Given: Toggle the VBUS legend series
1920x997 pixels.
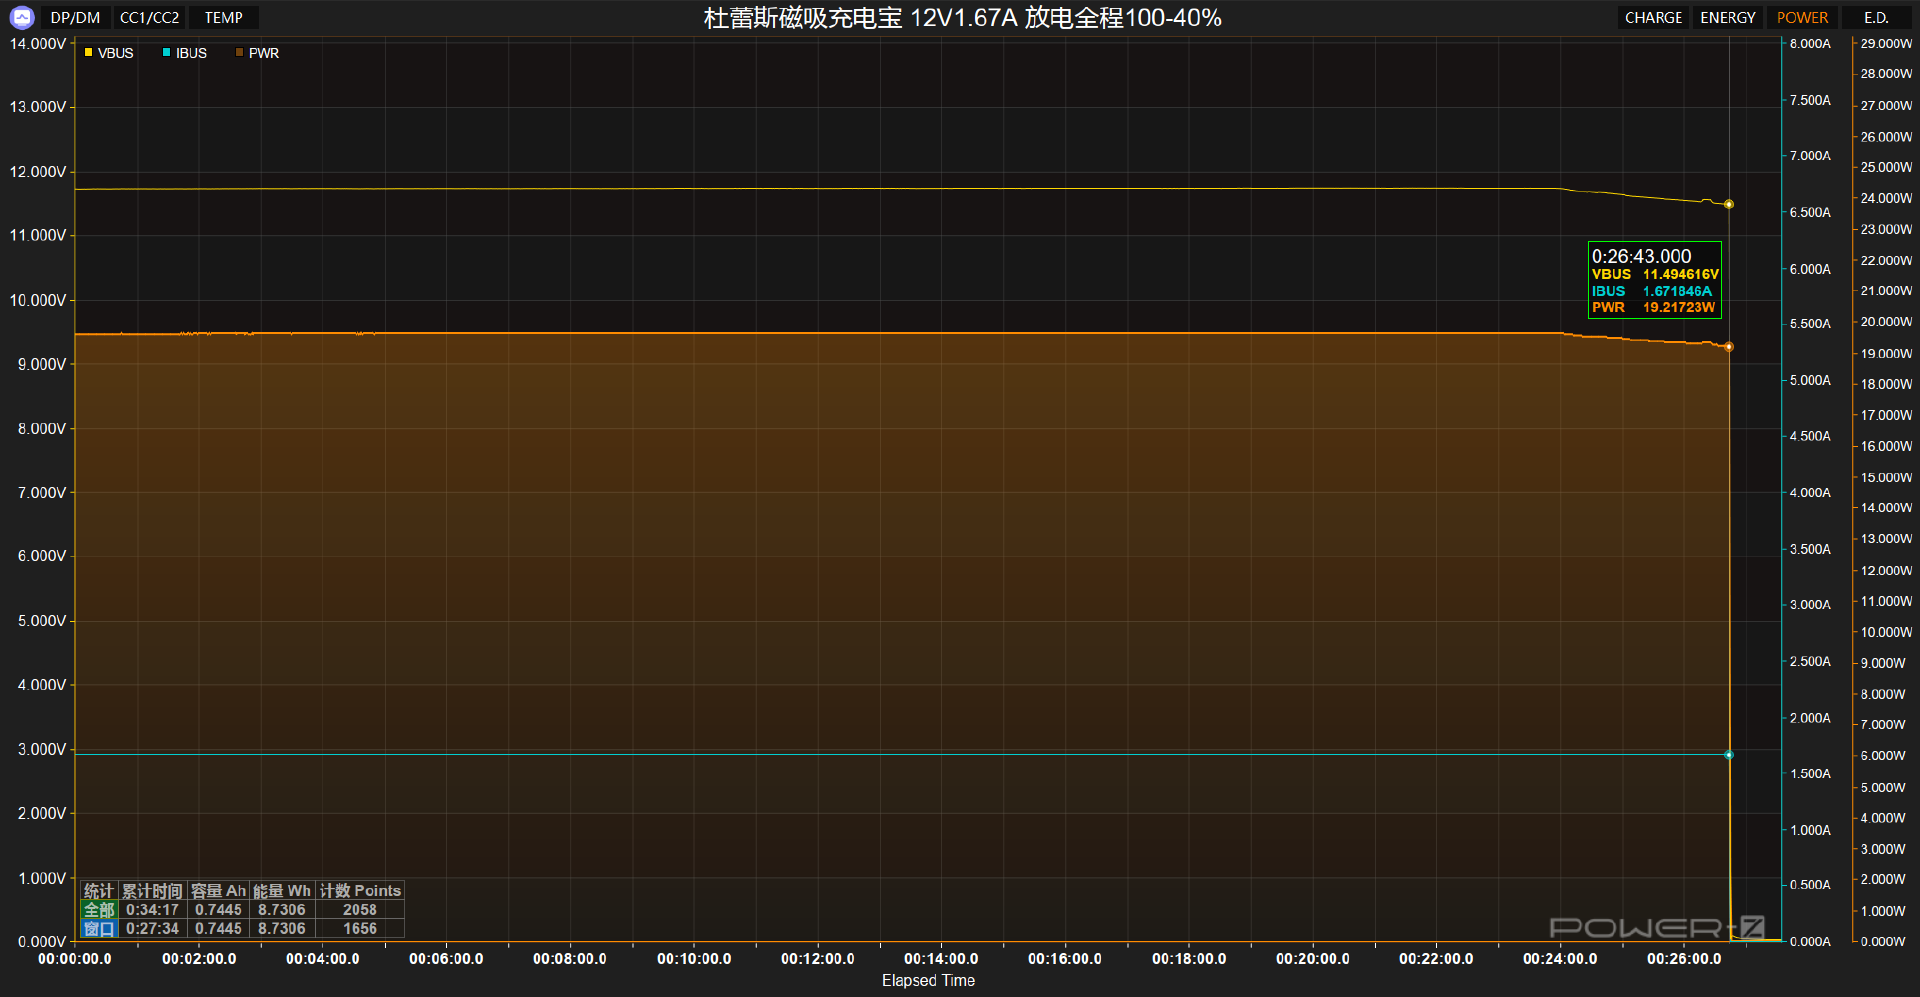Looking at the screenshot, I should click(x=109, y=53).
